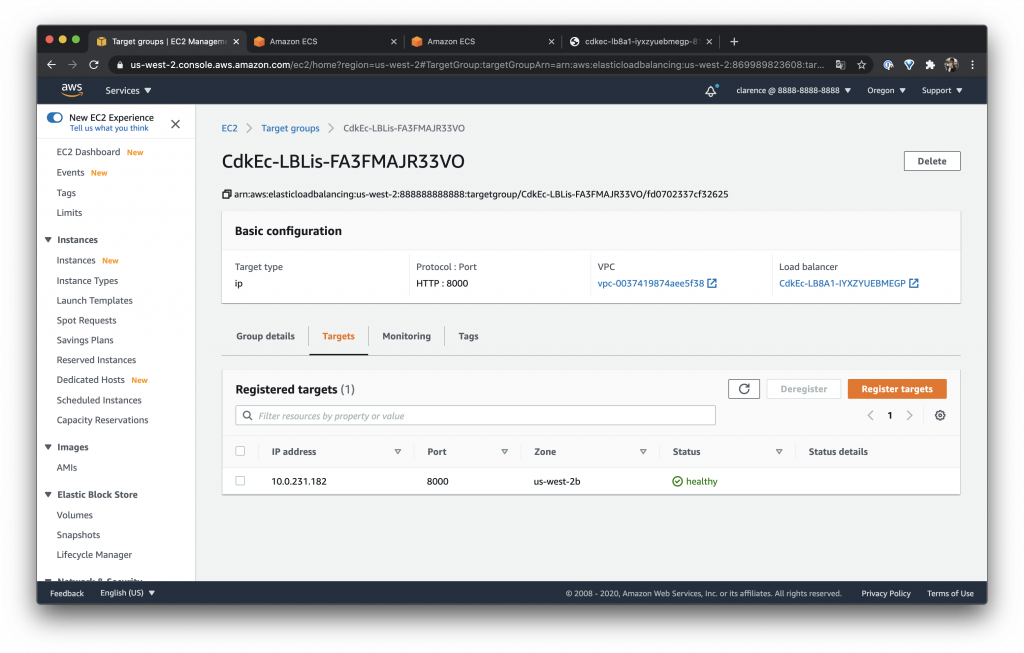Reload the browser page
This screenshot has width=1024, height=653.
[x=94, y=65]
